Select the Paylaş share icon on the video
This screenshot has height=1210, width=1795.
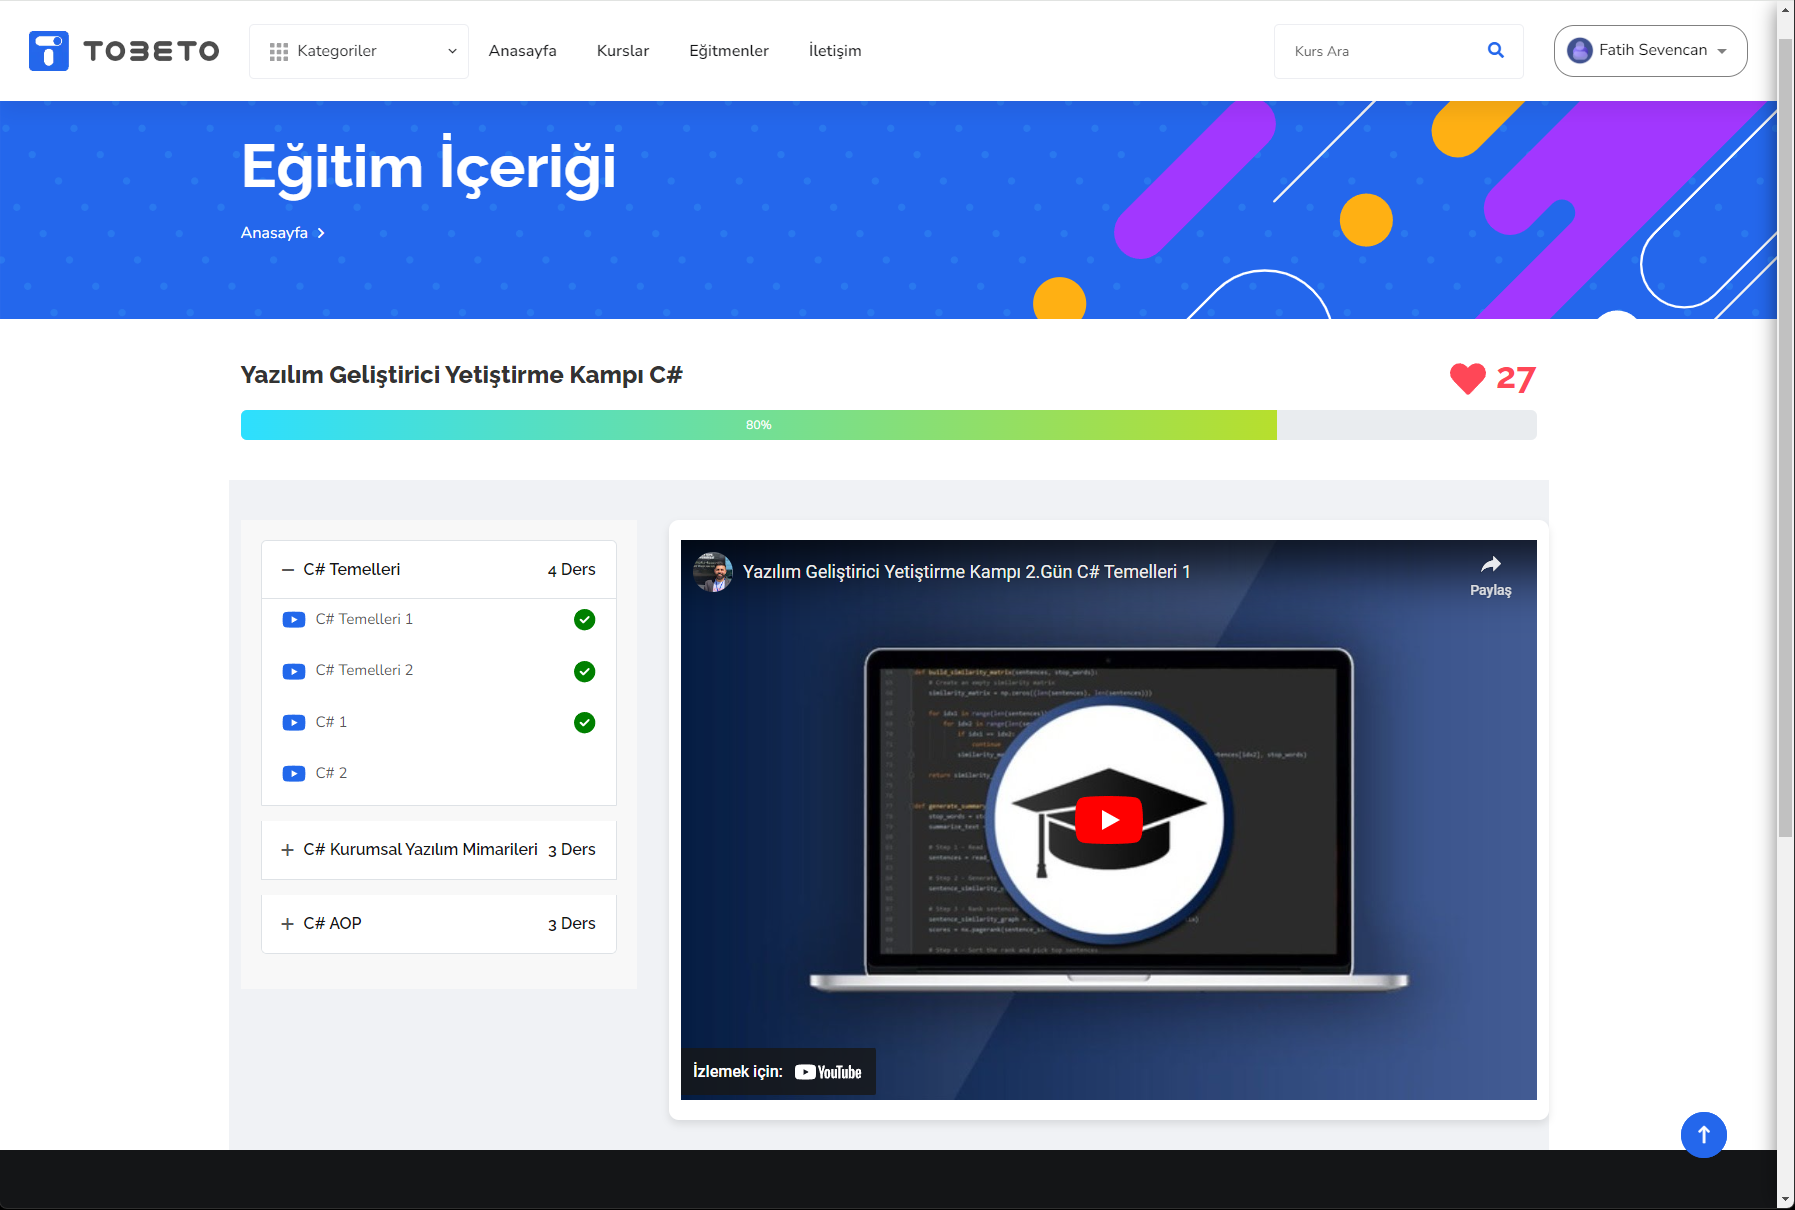click(1491, 564)
